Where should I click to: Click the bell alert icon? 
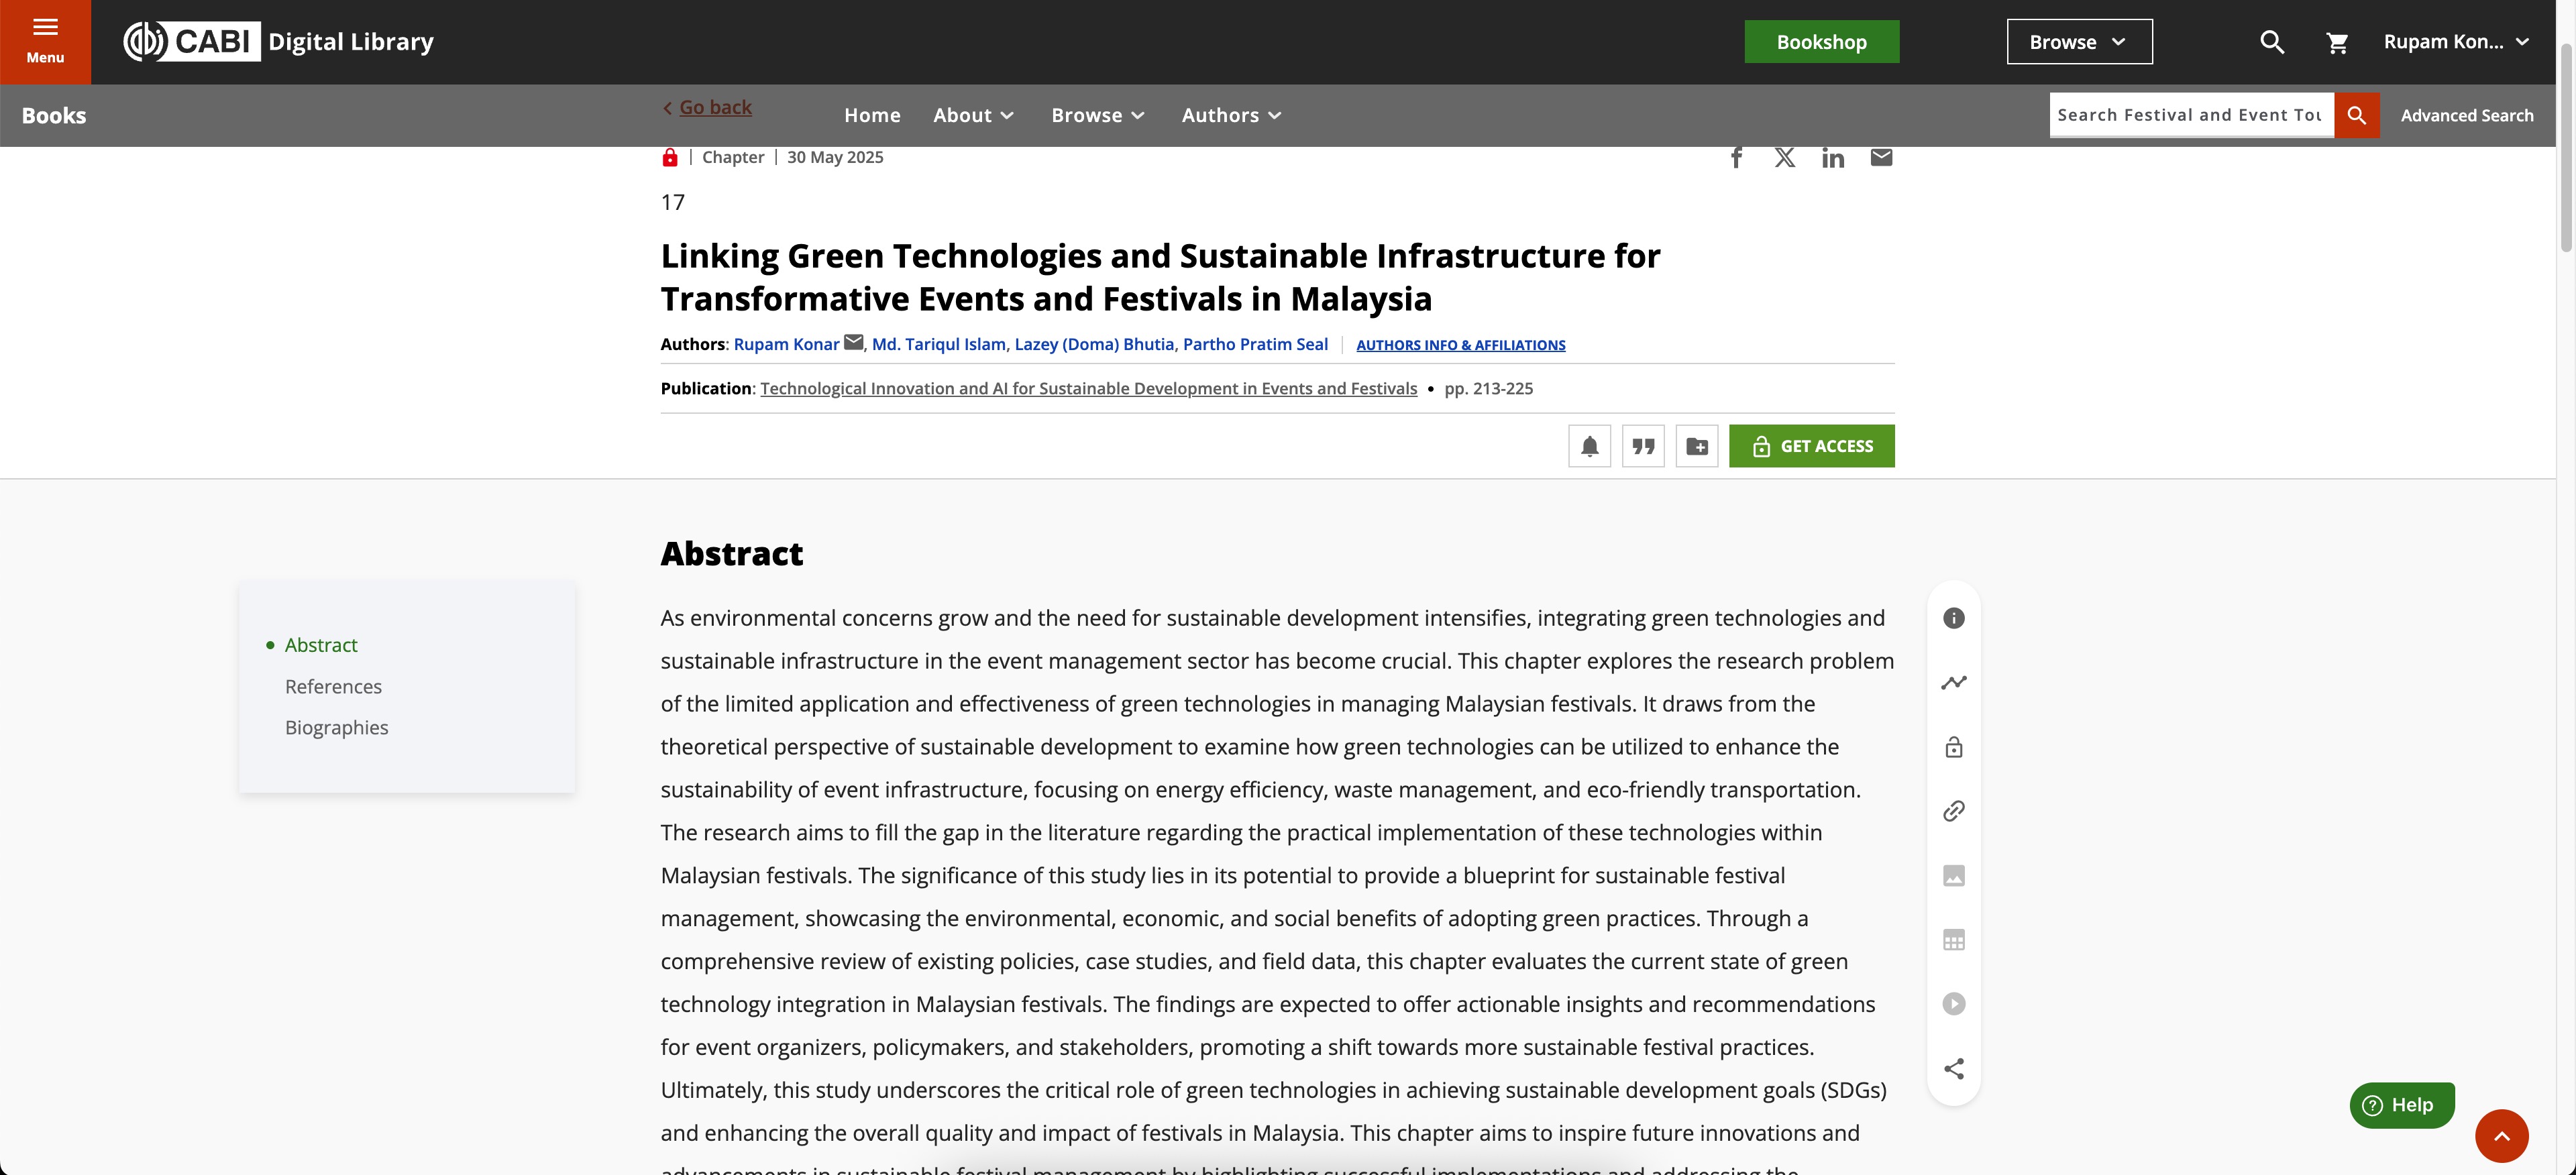pyautogui.click(x=1589, y=446)
